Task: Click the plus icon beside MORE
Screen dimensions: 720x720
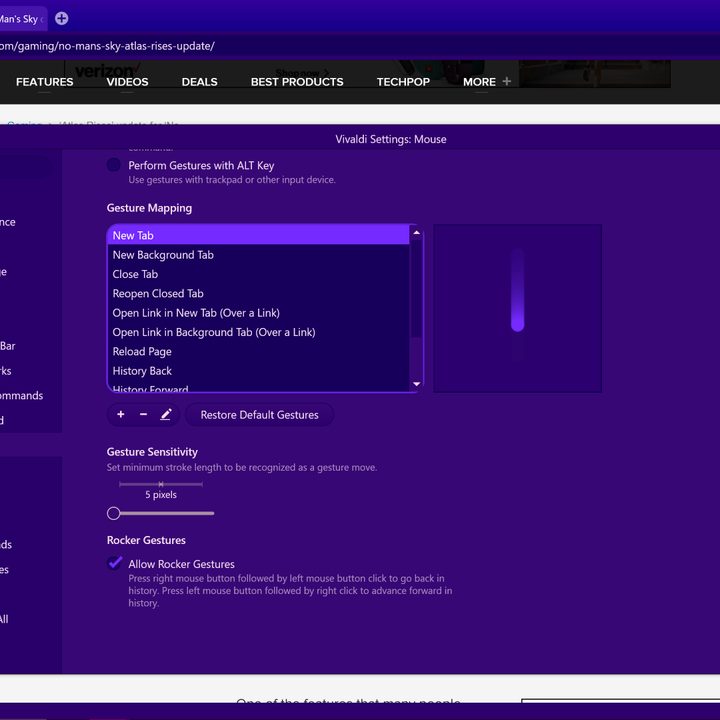Action: coord(506,81)
